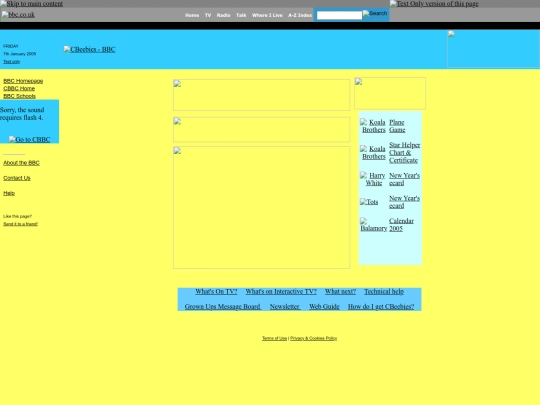Click Koala Brothers icon beside Star Helper Chart

(x=373, y=153)
